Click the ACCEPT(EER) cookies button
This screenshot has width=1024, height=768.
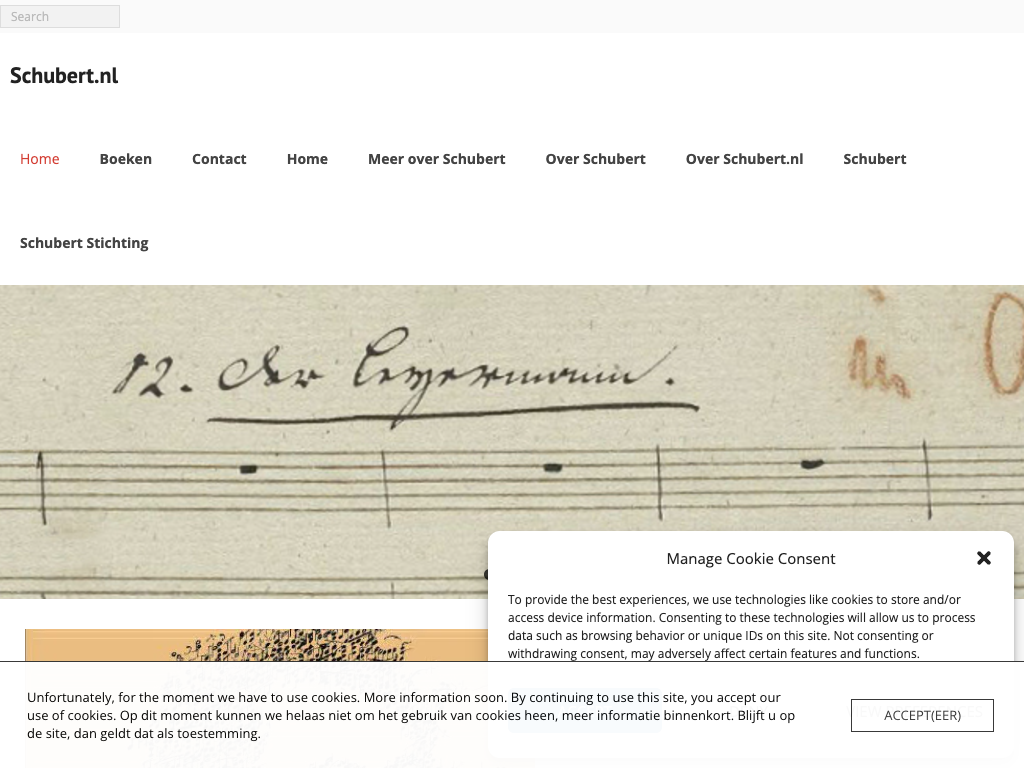(922, 715)
